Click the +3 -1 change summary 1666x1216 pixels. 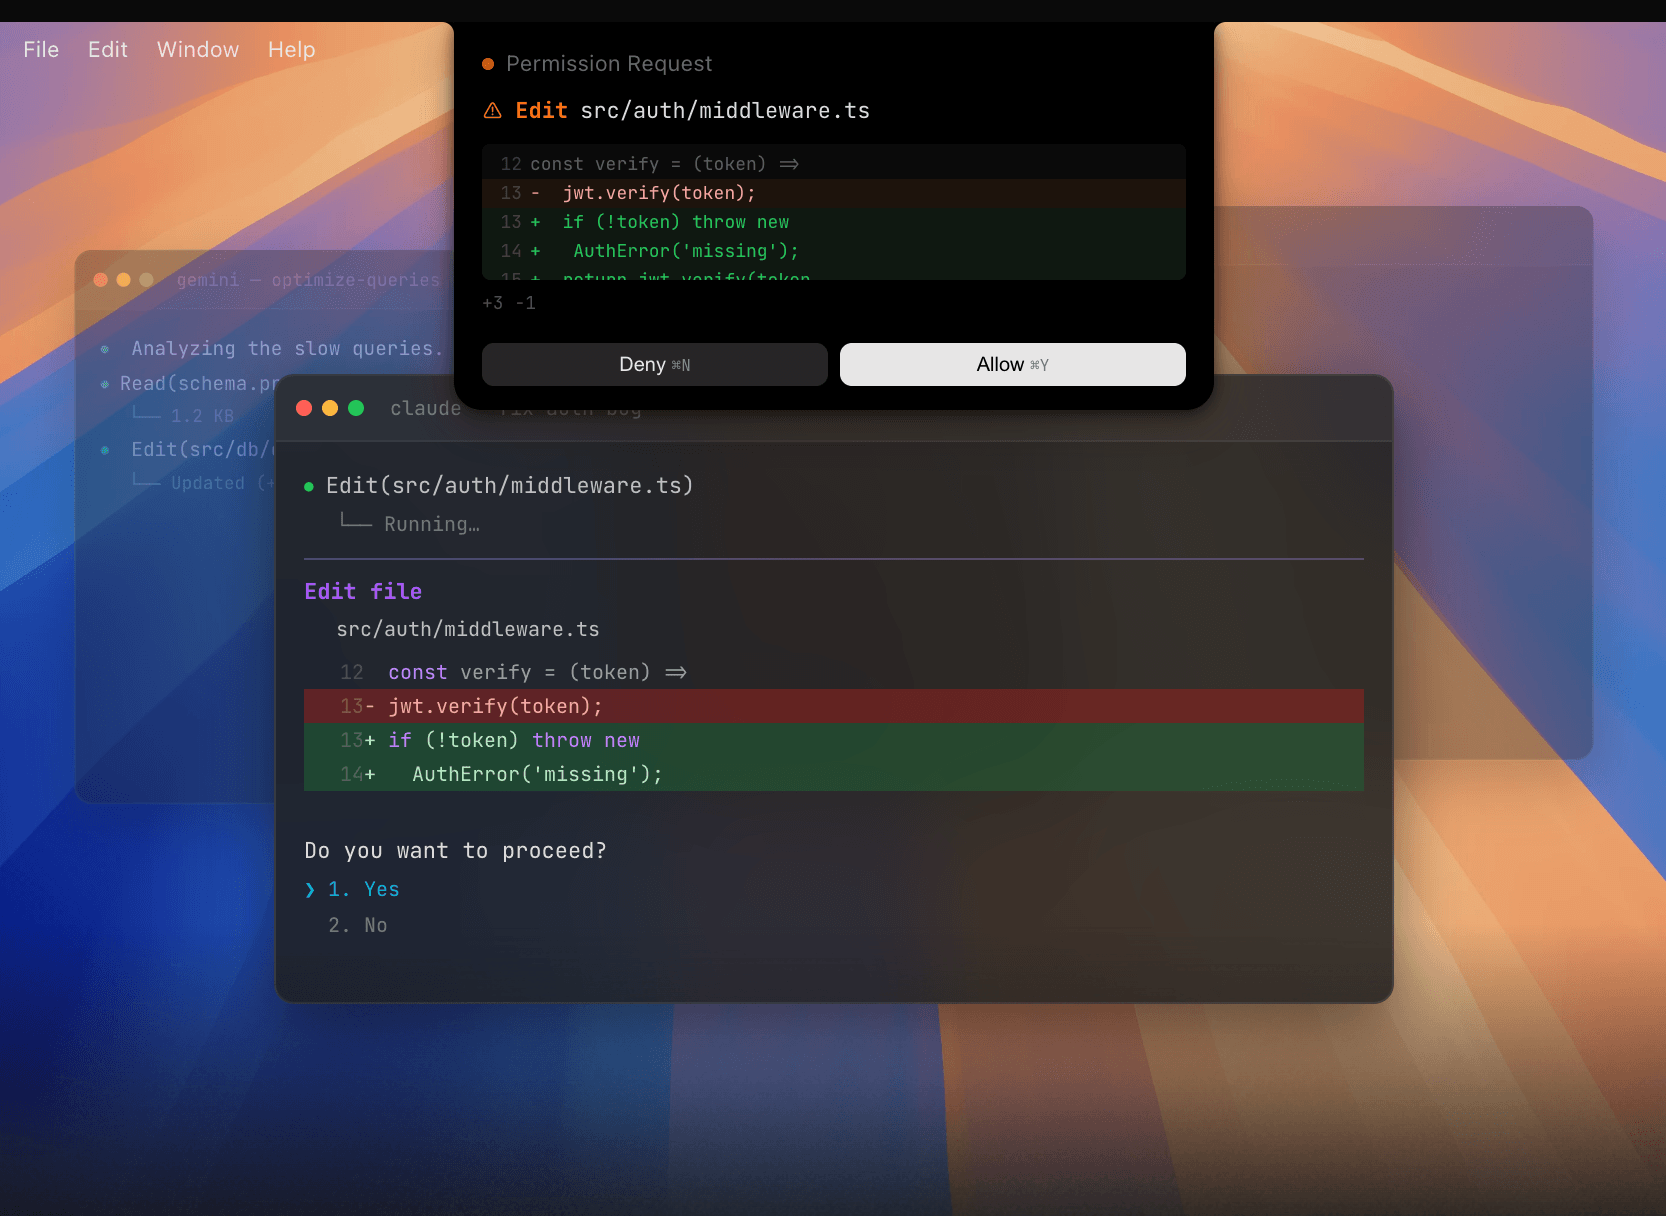click(509, 303)
